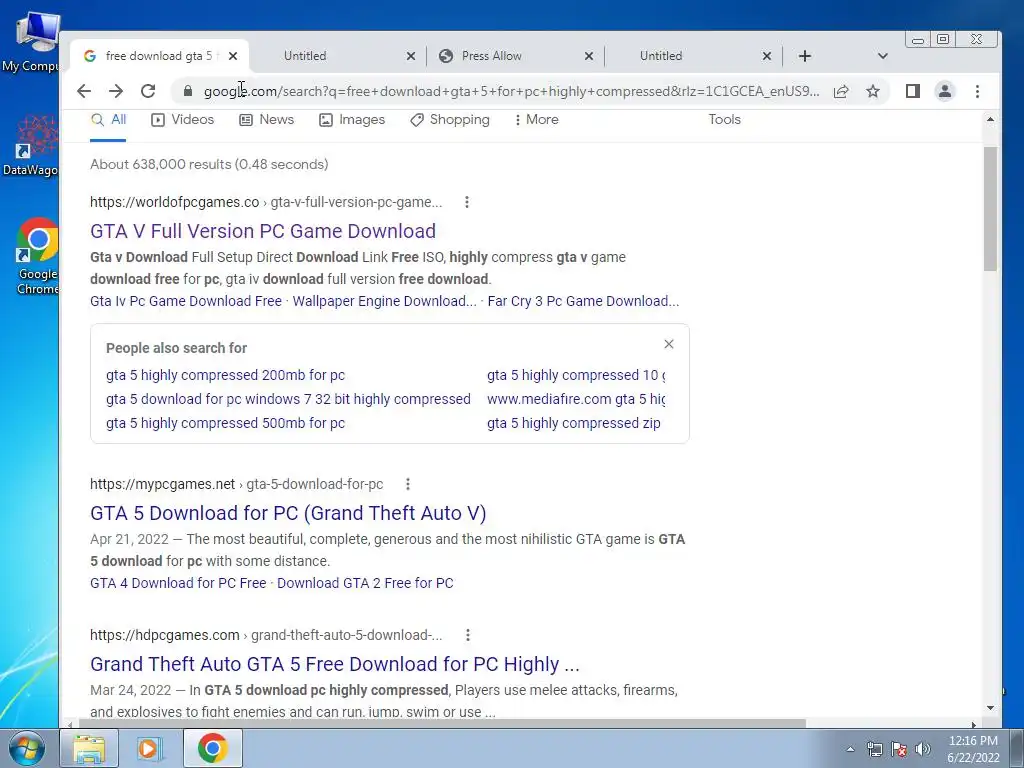Search 'gta 5 highly compressed 10 g' suggestion

tap(576, 376)
